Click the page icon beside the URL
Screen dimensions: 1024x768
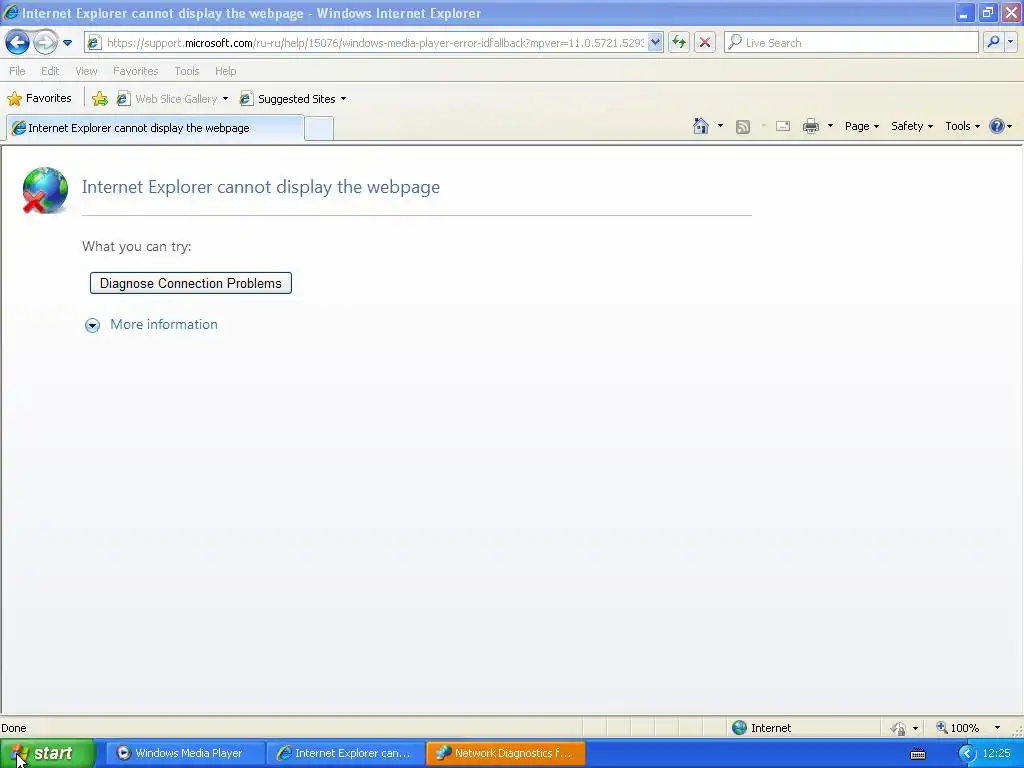pyautogui.click(x=95, y=43)
